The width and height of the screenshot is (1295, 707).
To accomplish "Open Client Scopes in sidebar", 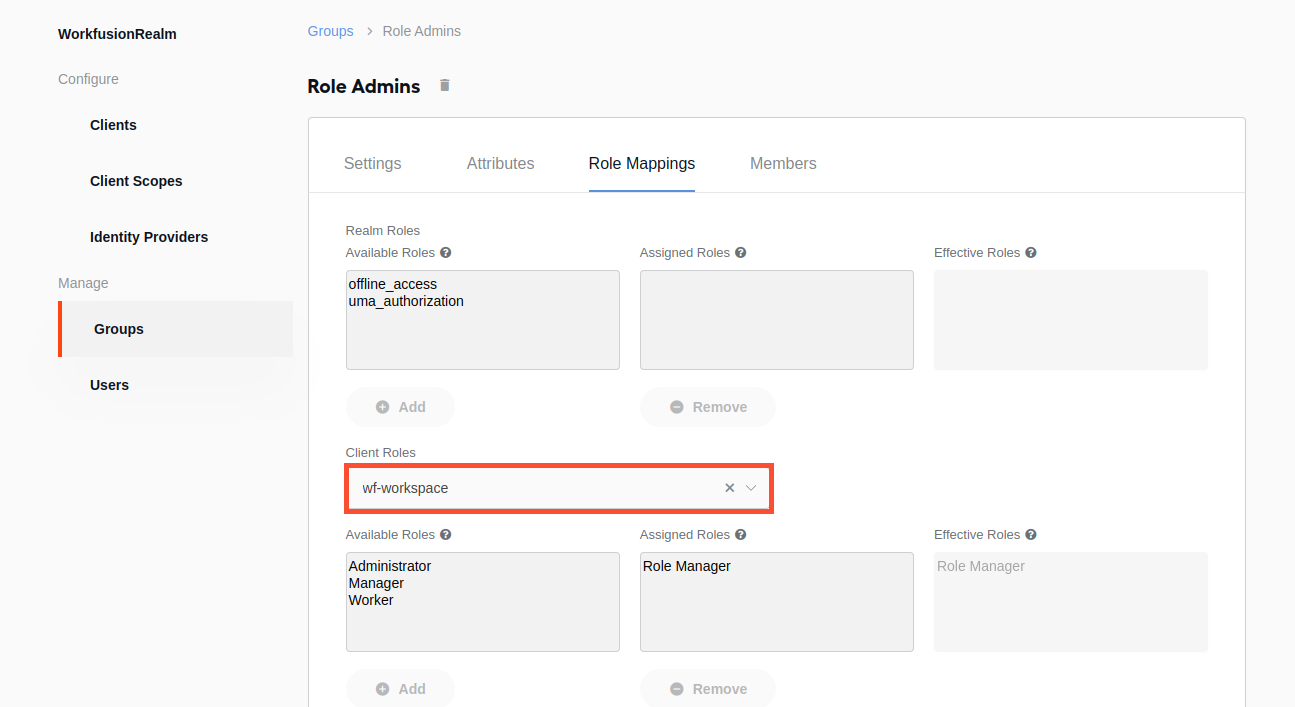I will click(136, 181).
